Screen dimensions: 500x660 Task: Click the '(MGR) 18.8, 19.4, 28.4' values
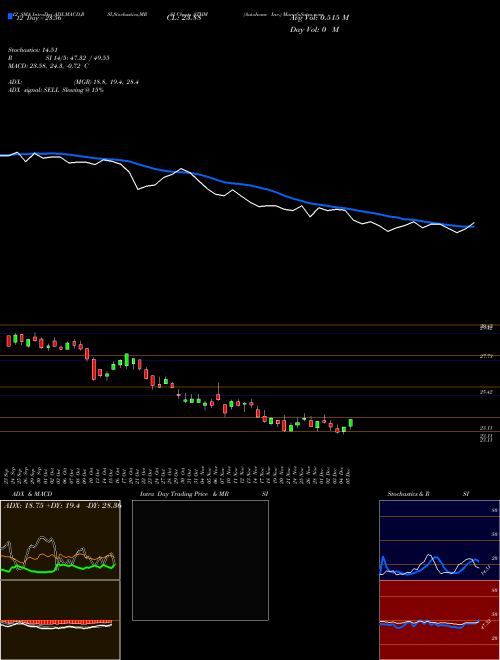[106, 82]
